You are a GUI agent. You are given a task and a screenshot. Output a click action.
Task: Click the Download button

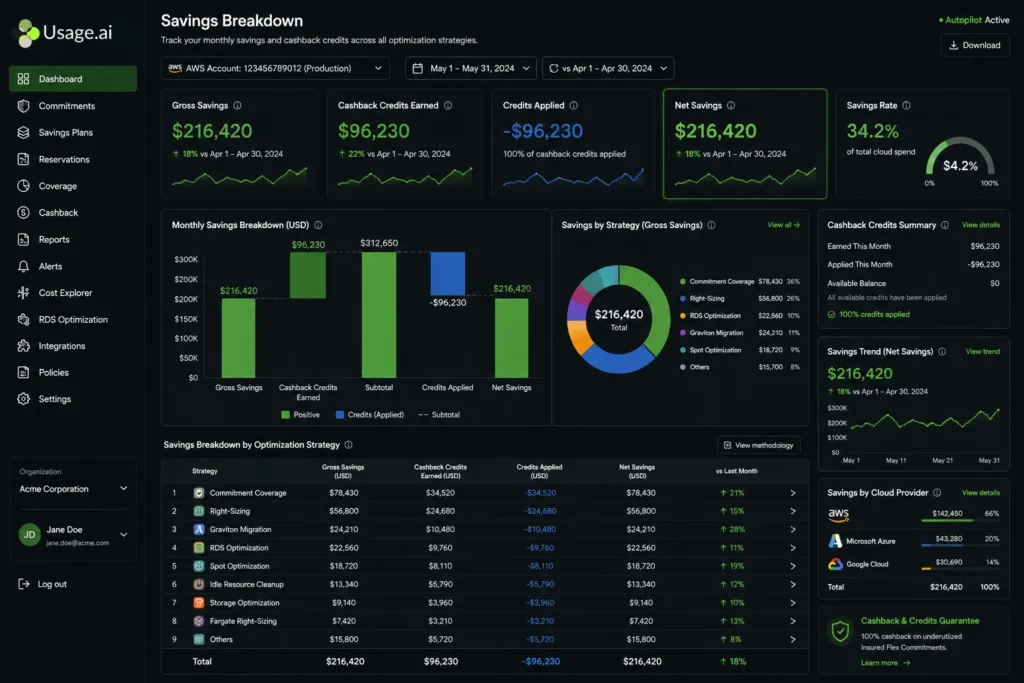[974, 45]
